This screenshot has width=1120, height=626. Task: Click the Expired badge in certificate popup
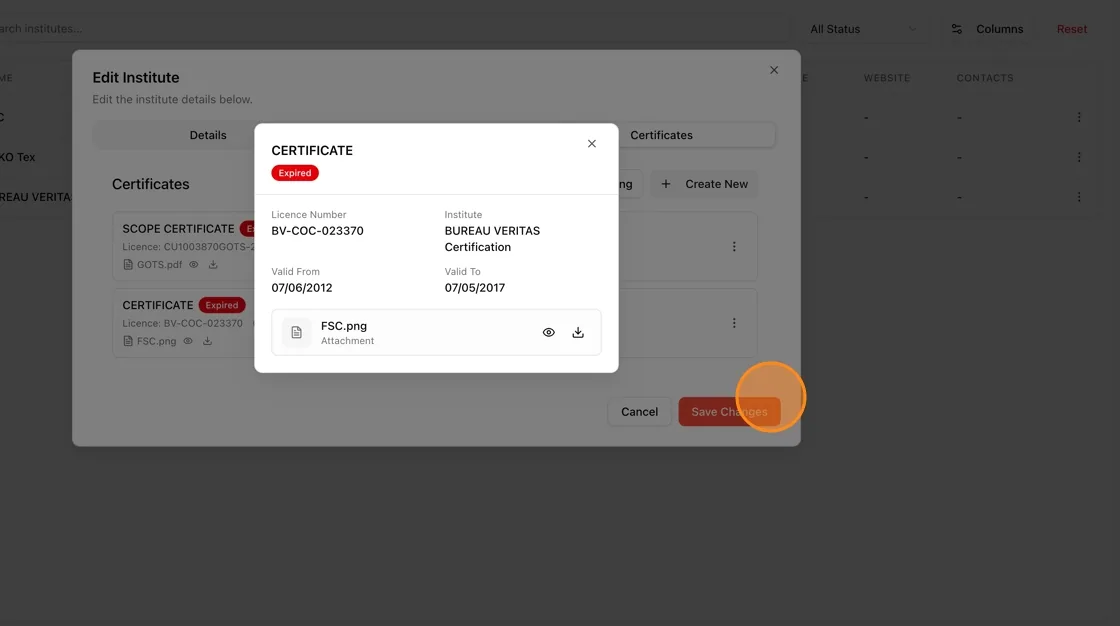(295, 173)
